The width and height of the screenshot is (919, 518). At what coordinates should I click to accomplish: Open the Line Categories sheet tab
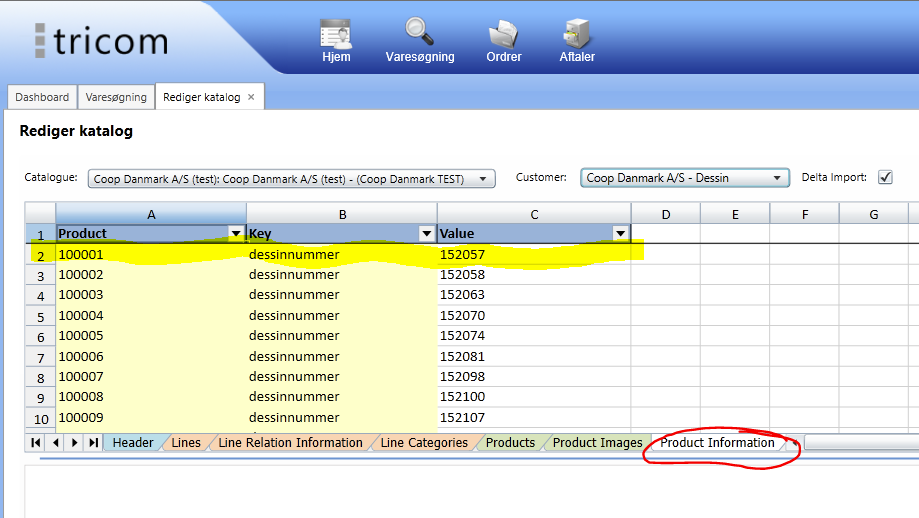424,442
